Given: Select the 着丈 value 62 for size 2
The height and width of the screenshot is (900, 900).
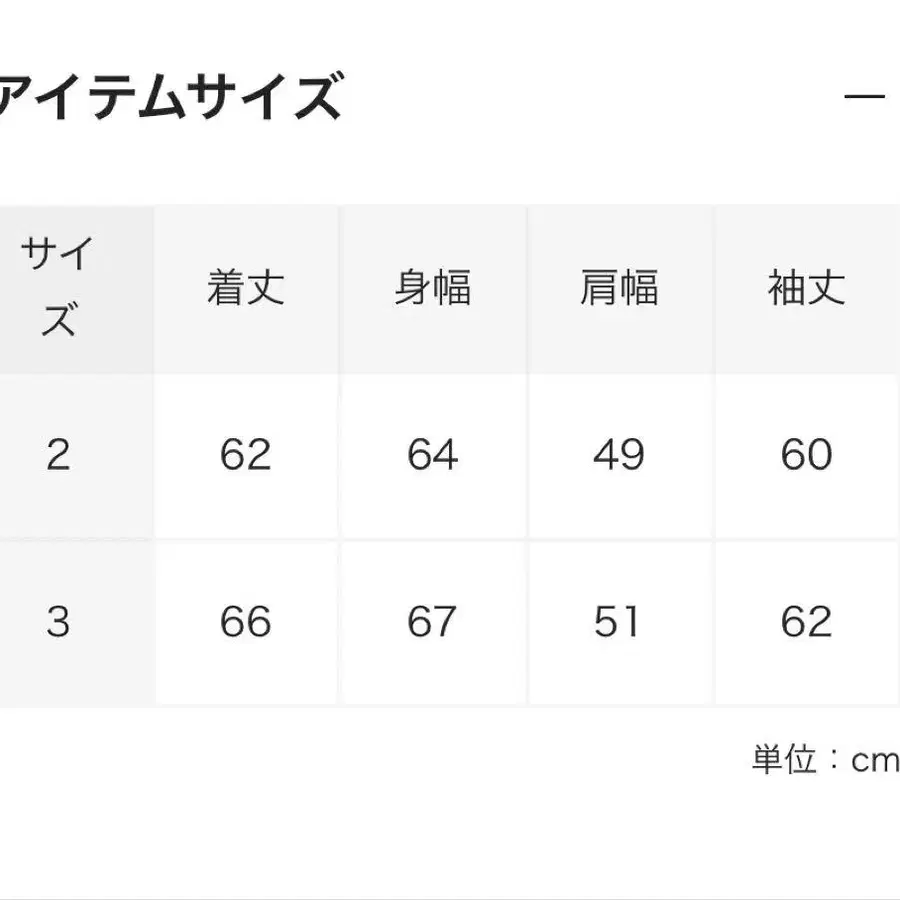Looking at the screenshot, I should point(246,455).
